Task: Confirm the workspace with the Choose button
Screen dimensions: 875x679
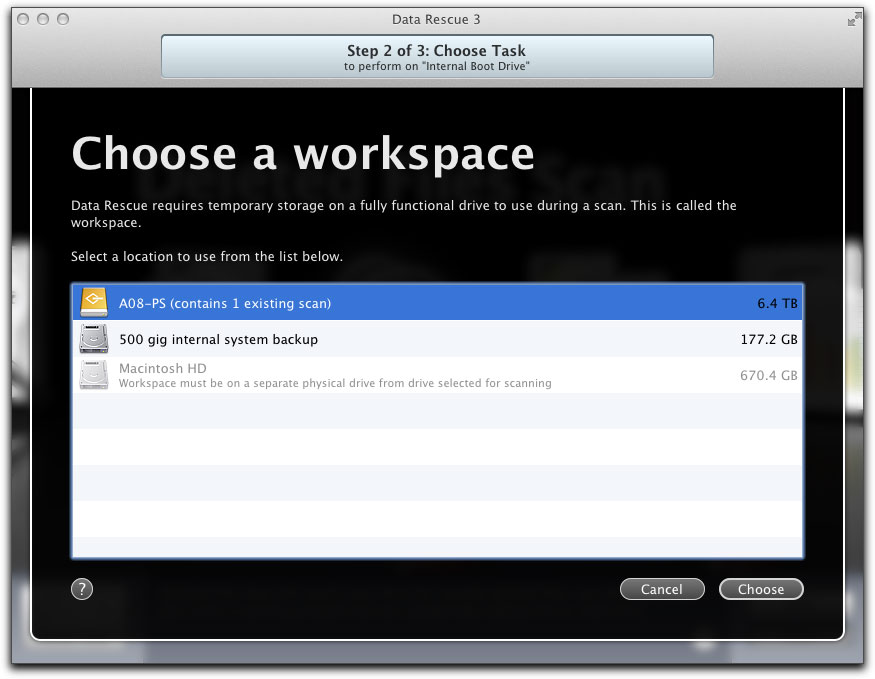Action: coord(760,589)
